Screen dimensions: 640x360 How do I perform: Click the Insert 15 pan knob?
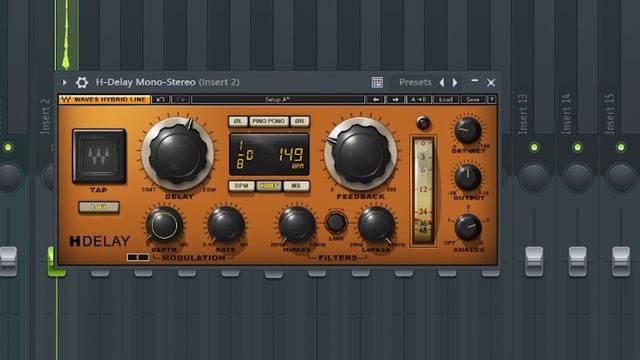(x=621, y=177)
